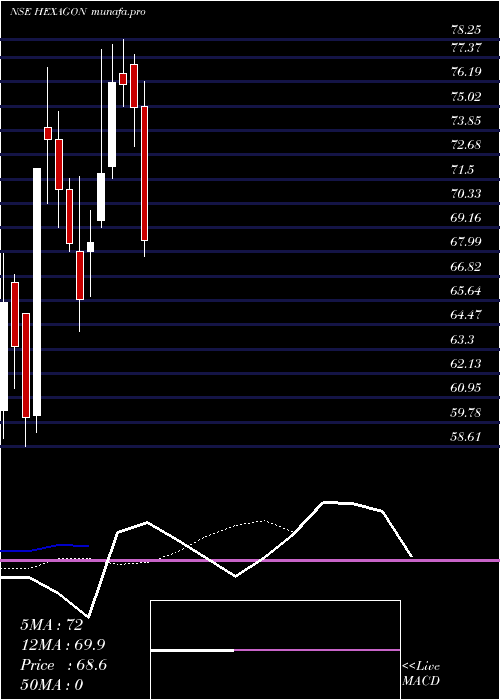
Task: Select the 60.95 price level label
Action: coord(466,388)
